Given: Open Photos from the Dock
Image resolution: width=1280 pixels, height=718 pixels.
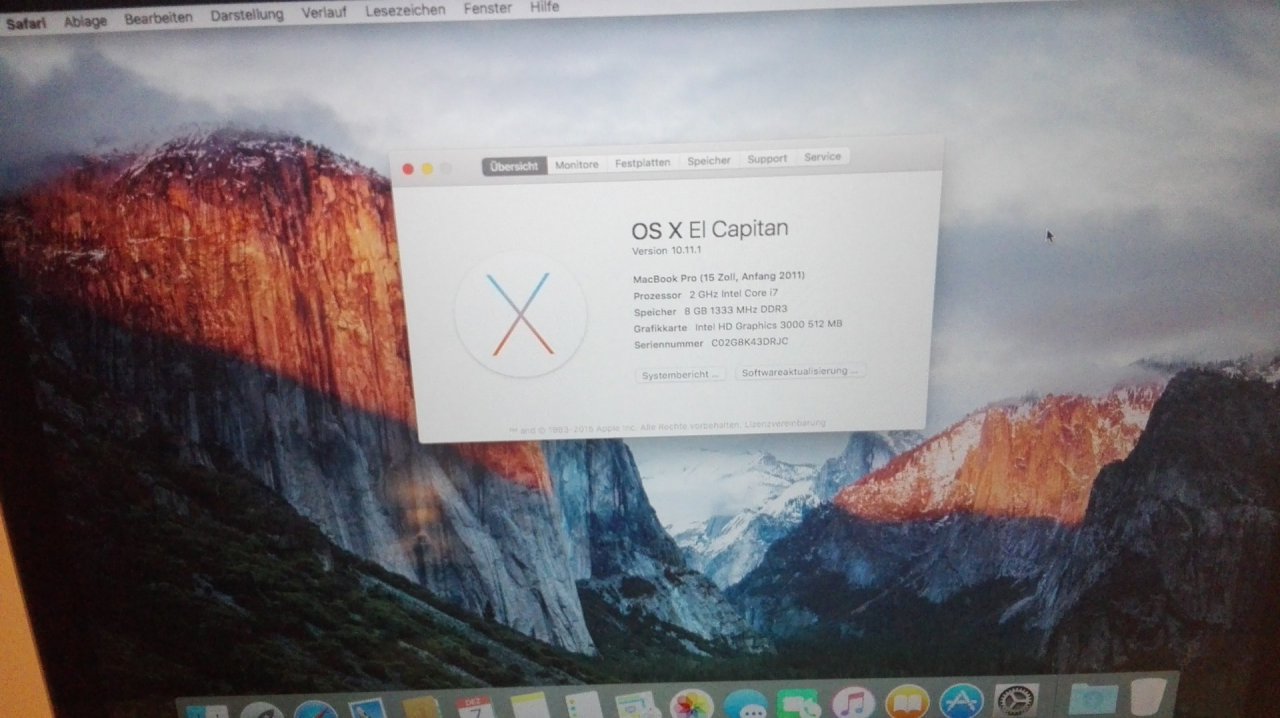Looking at the screenshot, I should pyautogui.click(x=691, y=703).
